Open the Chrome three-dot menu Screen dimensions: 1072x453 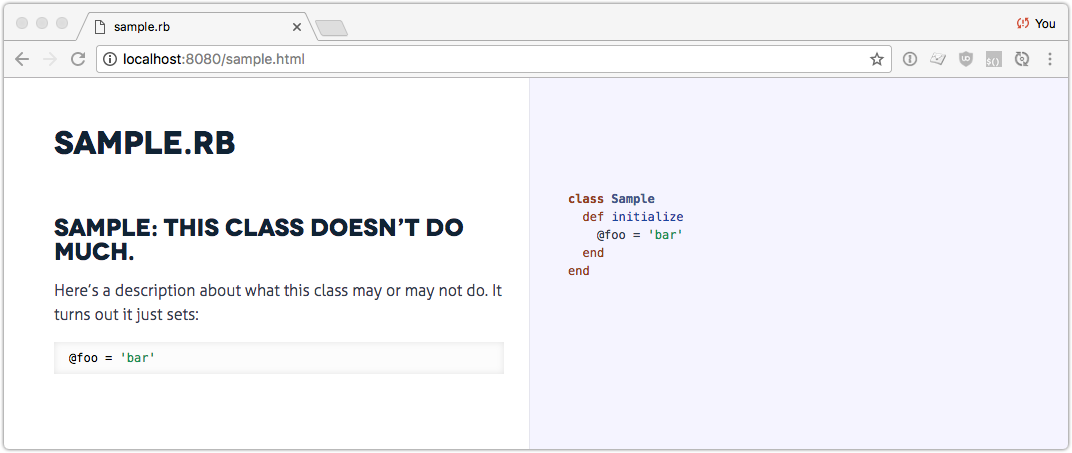point(1050,59)
